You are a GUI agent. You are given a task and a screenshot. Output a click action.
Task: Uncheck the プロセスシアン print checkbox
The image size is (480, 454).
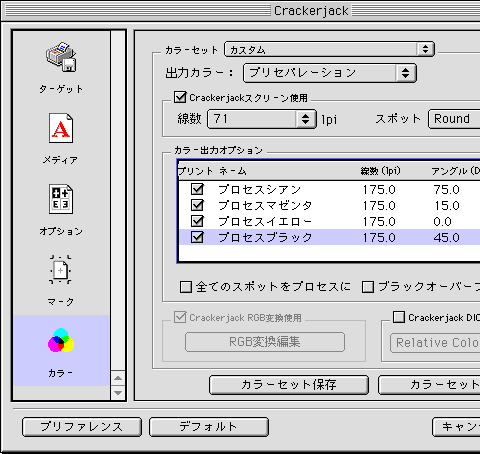pos(197,189)
